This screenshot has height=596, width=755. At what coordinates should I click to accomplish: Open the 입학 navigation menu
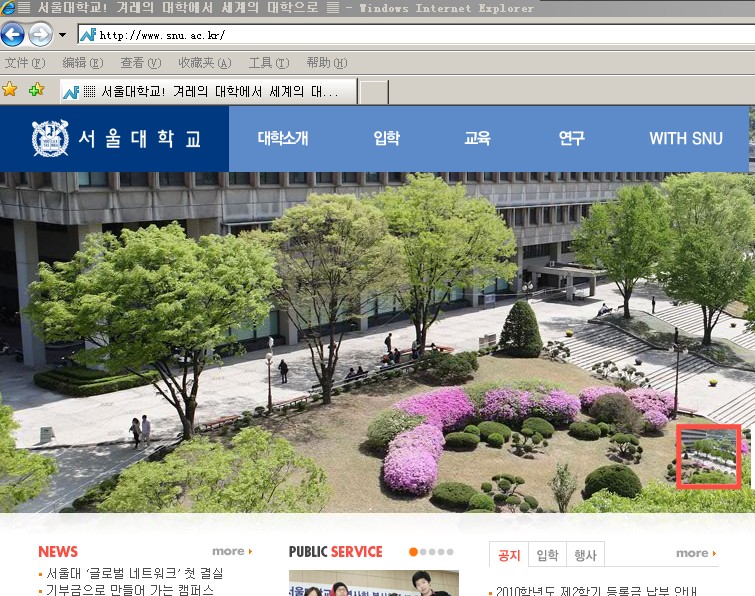(387, 138)
